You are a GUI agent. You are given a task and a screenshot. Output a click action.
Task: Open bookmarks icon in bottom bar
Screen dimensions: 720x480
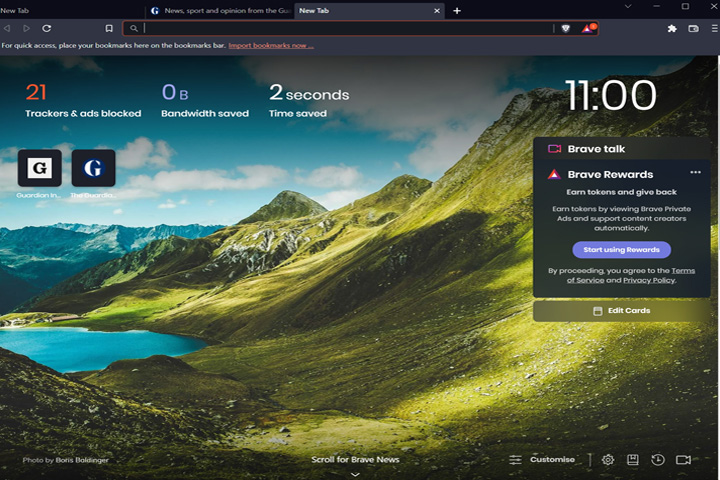coord(633,459)
